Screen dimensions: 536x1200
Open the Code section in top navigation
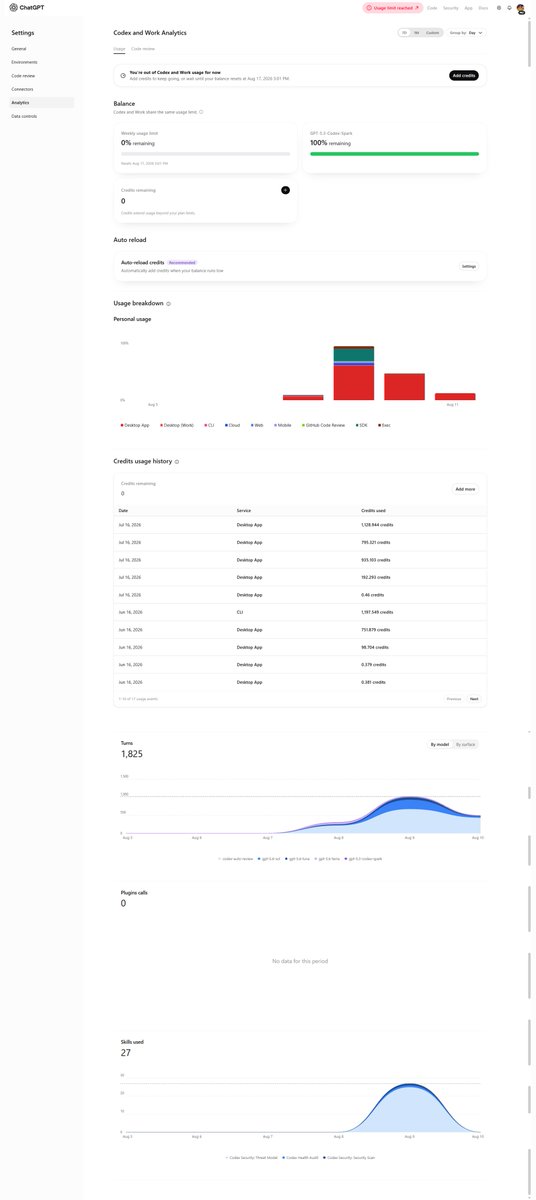pos(432,7)
